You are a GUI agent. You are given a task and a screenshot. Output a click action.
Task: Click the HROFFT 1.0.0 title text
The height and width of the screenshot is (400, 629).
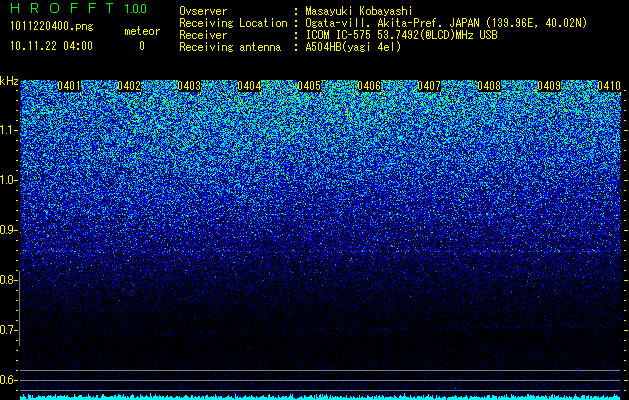[x=79, y=8]
